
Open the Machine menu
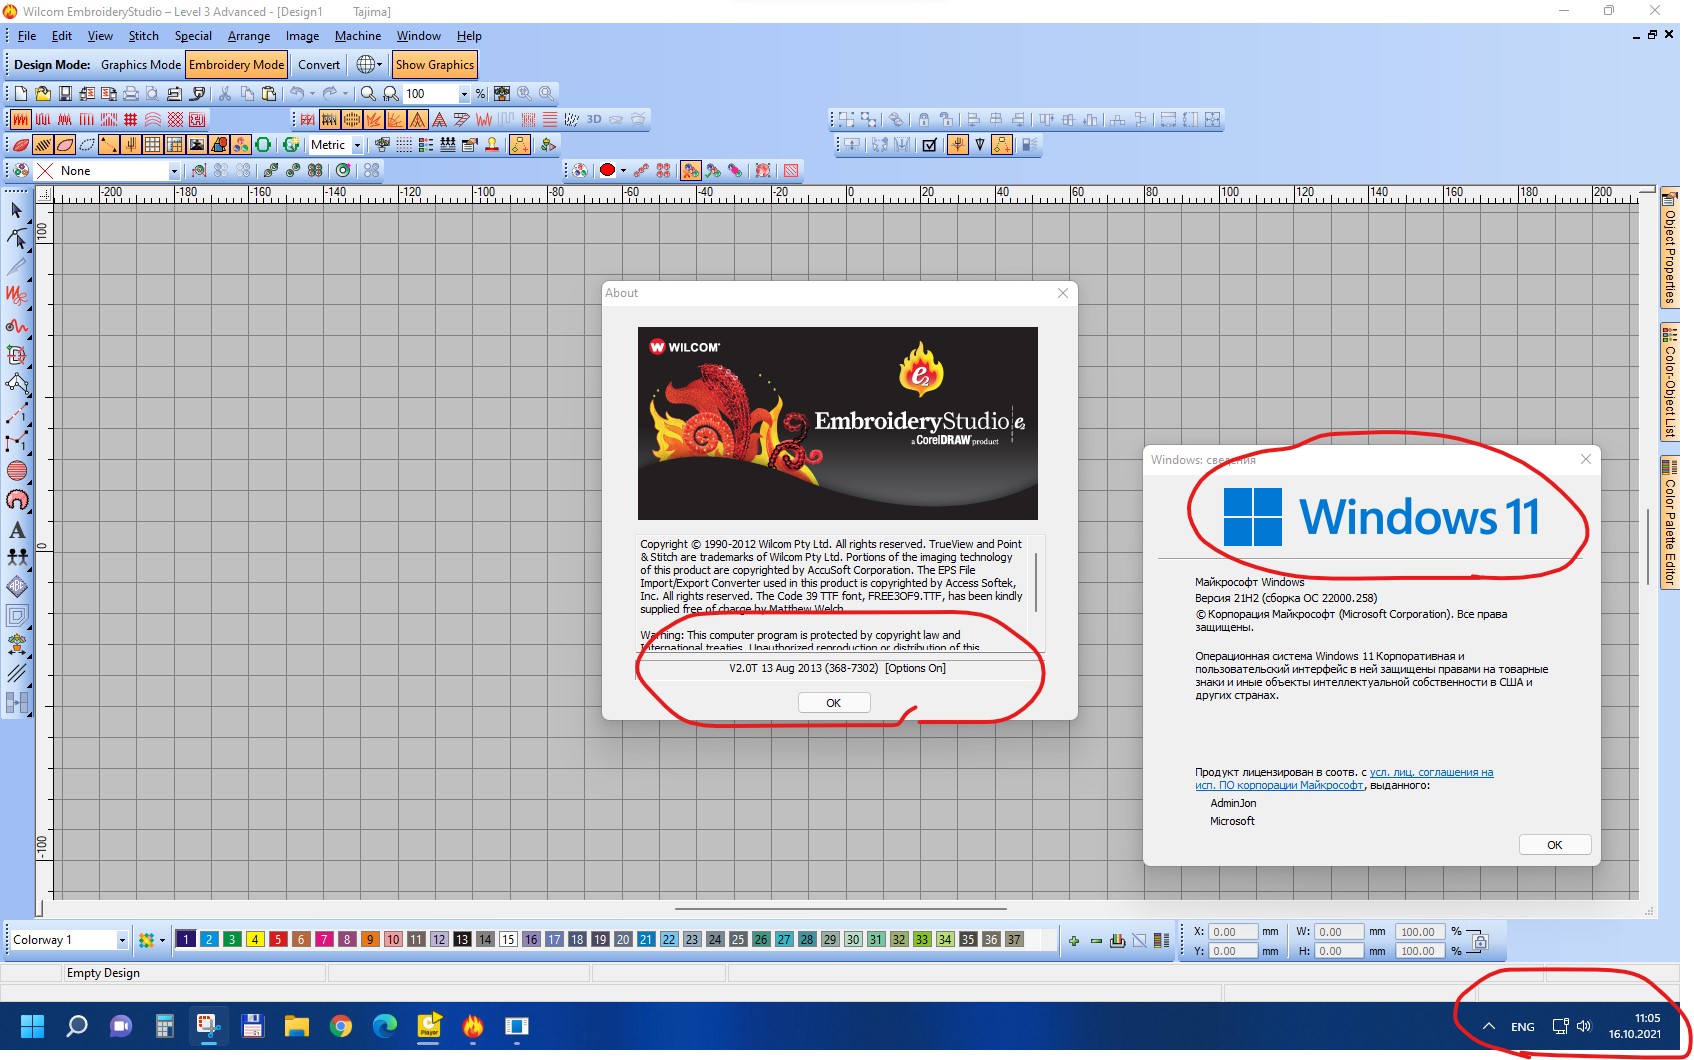358,36
